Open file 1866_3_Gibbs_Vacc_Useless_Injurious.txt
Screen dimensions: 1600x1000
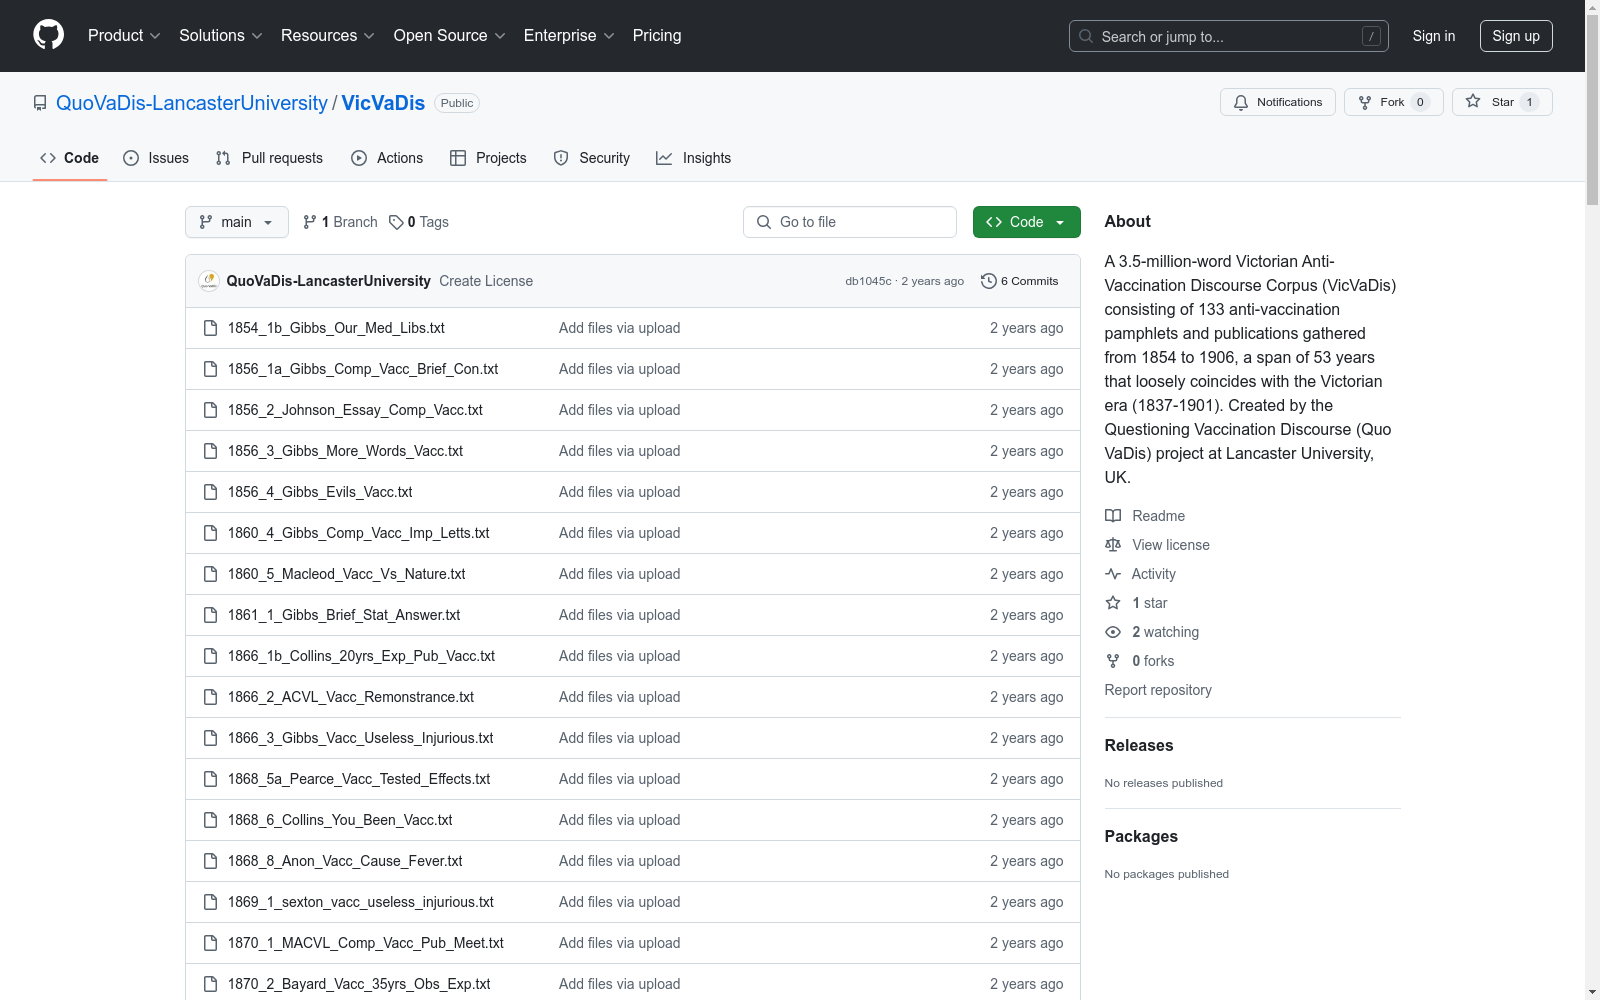click(360, 738)
